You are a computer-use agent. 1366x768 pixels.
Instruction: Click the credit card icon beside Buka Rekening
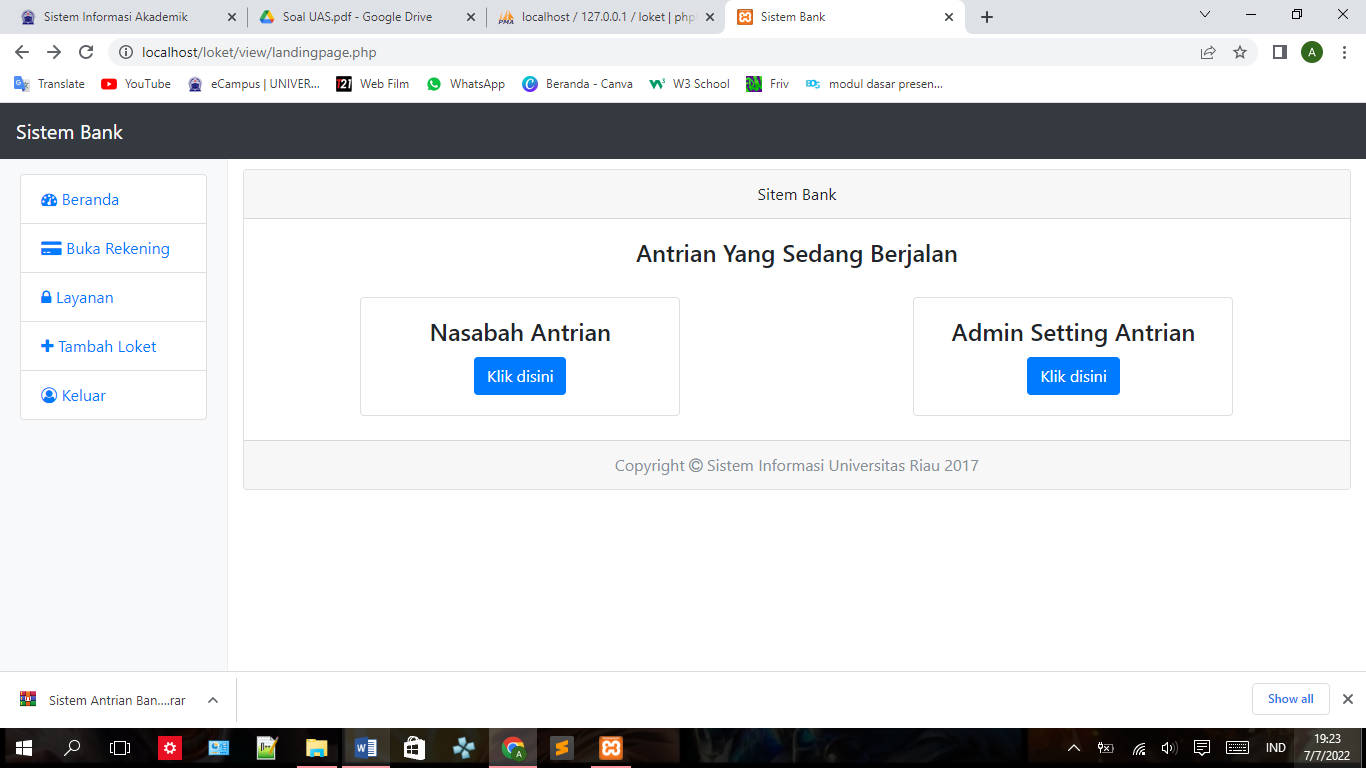pos(51,248)
